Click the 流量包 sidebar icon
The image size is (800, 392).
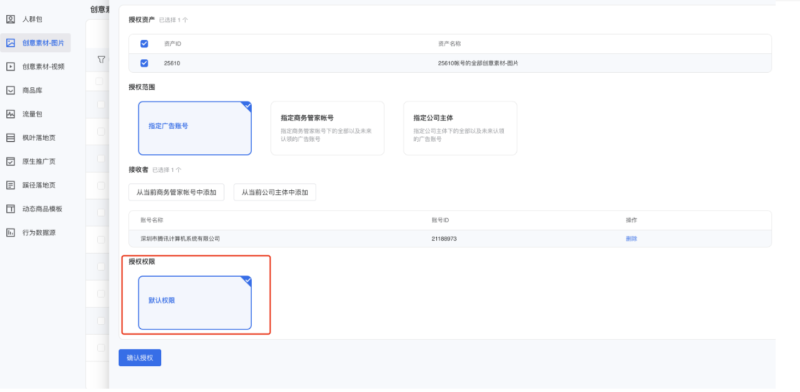click(10, 114)
